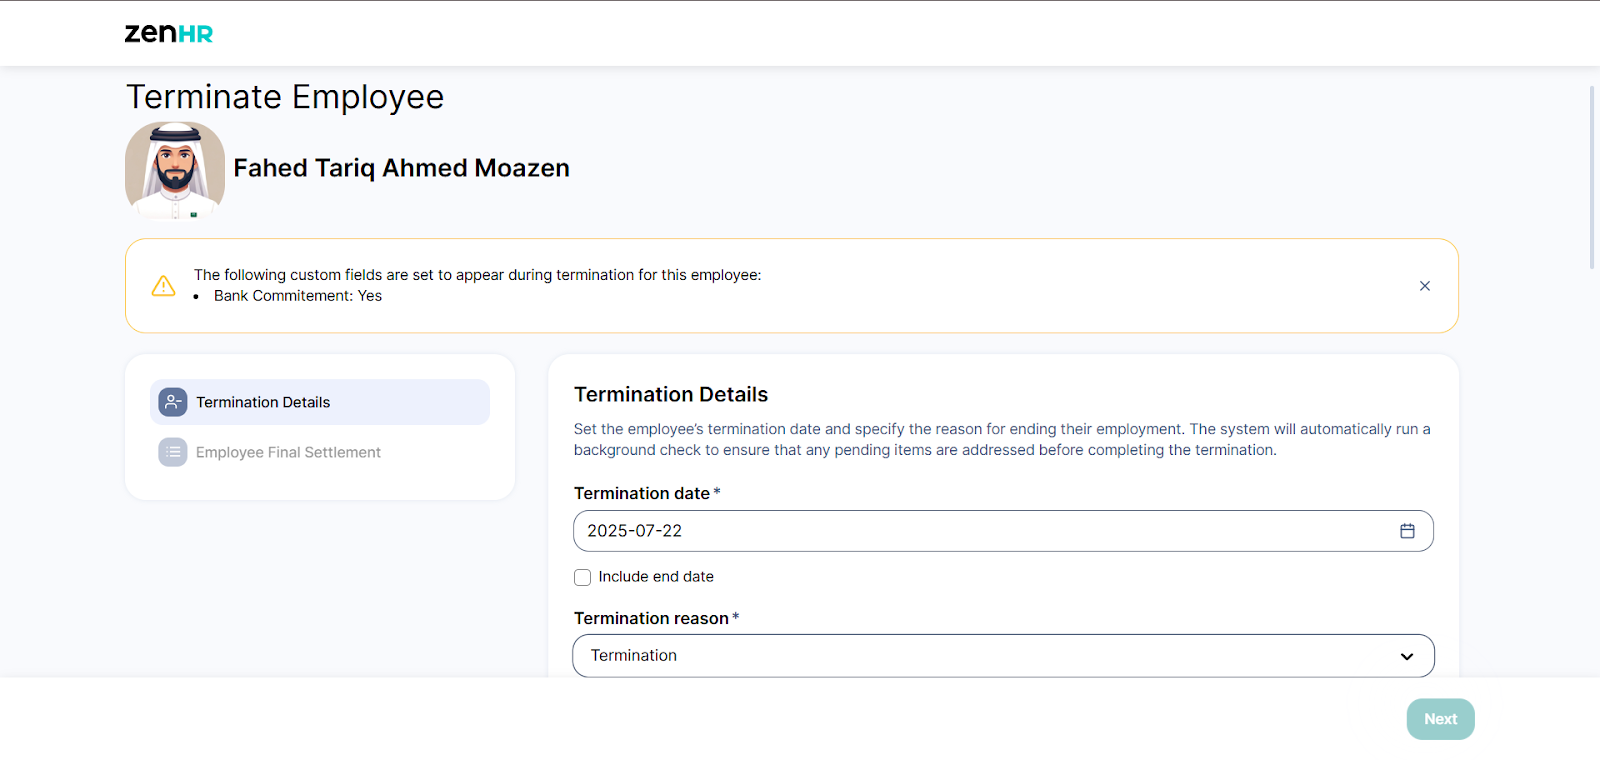The image size is (1600, 760).
Task: Click the yellow warning triangle icon
Action: coord(163,286)
